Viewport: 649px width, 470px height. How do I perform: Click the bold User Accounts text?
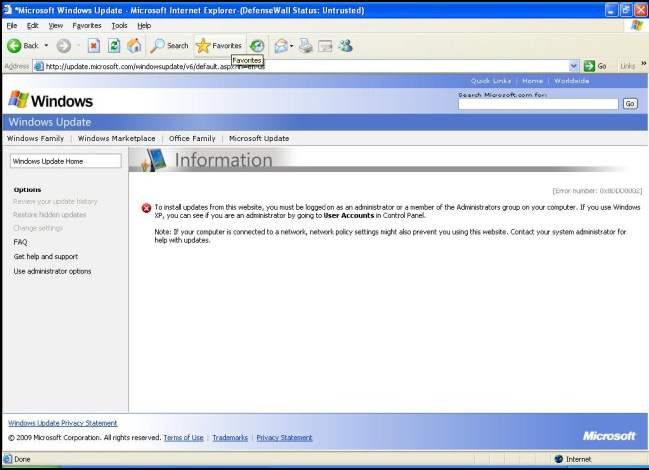(x=349, y=216)
